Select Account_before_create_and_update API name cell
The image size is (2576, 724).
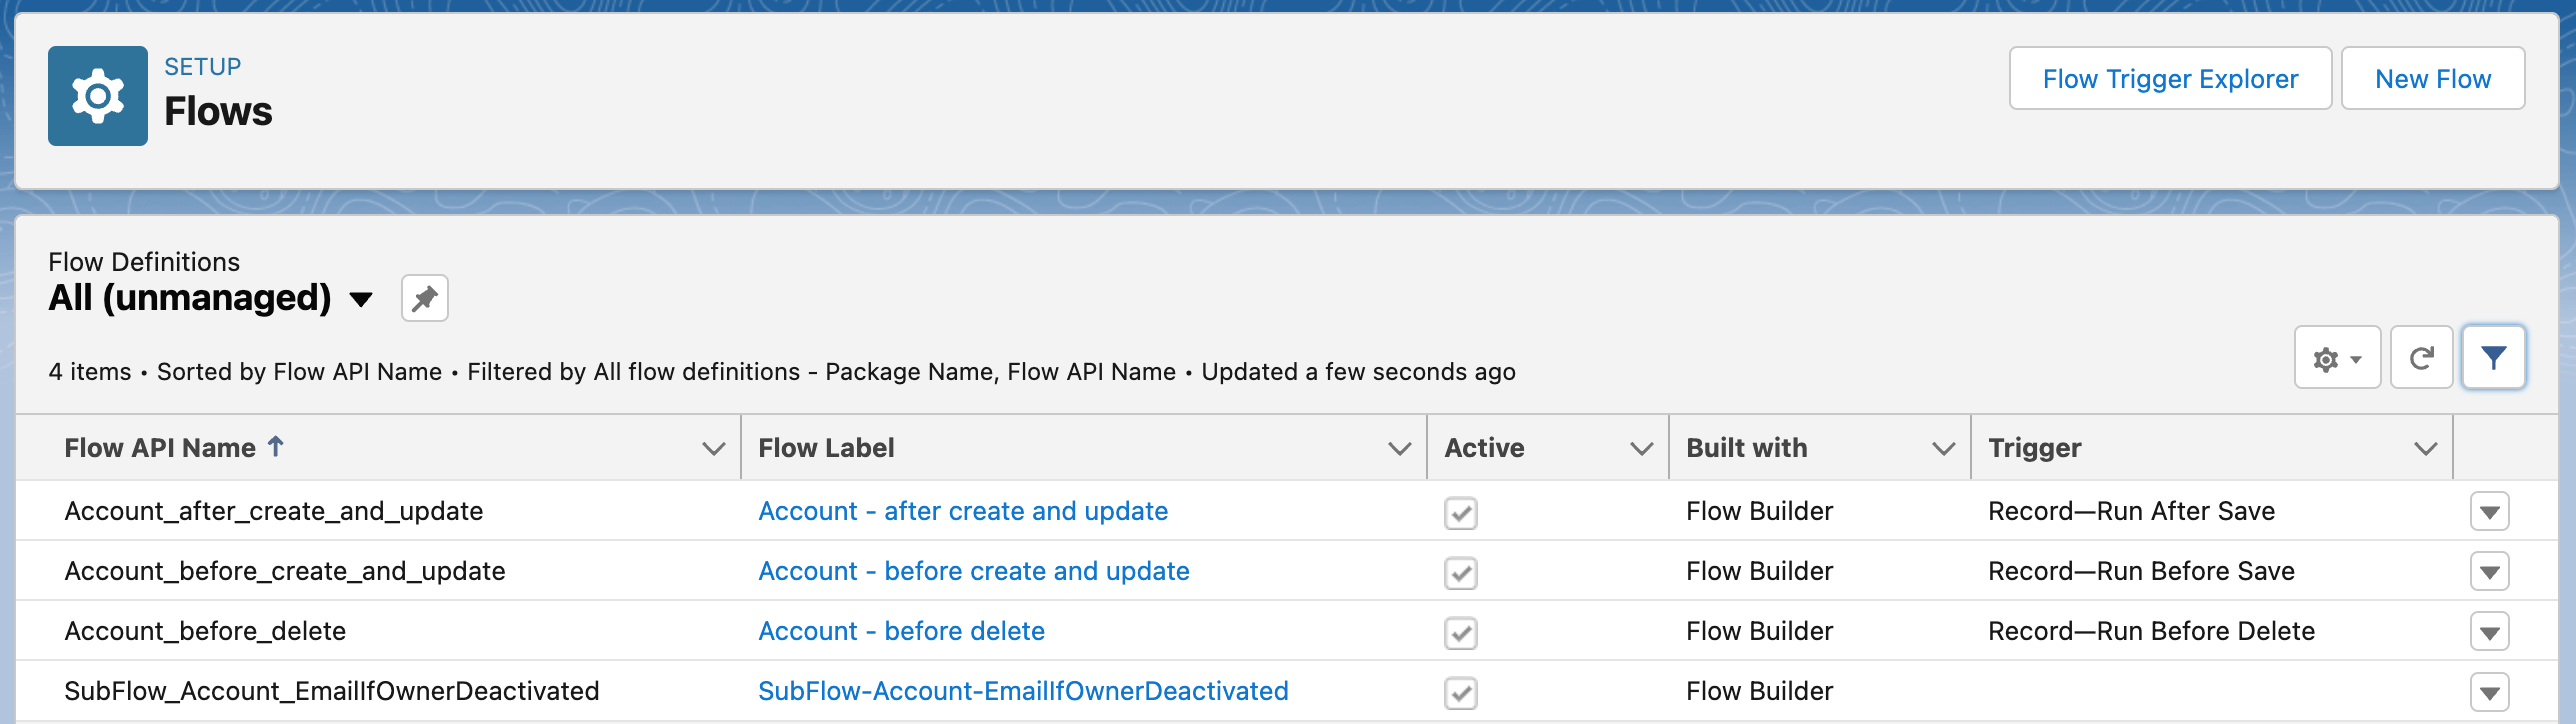coord(285,571)
